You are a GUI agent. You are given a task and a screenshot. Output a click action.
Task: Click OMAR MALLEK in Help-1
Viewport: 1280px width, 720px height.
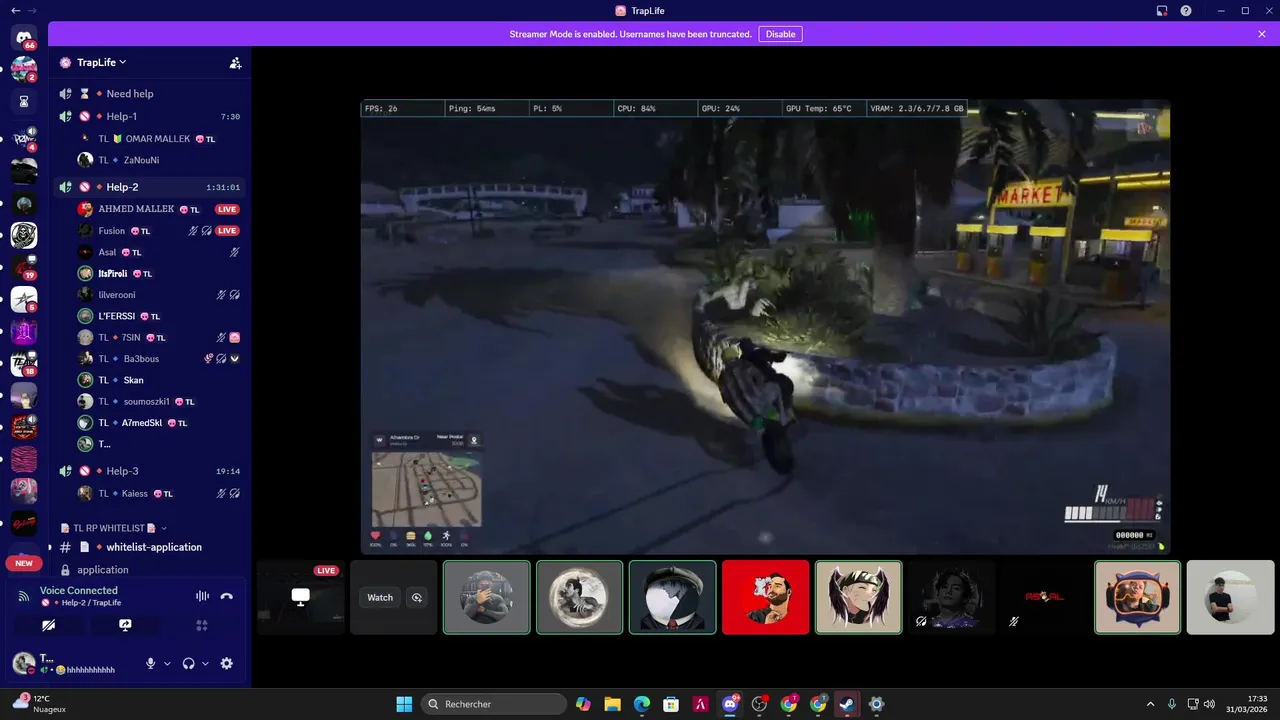[160, 138]
